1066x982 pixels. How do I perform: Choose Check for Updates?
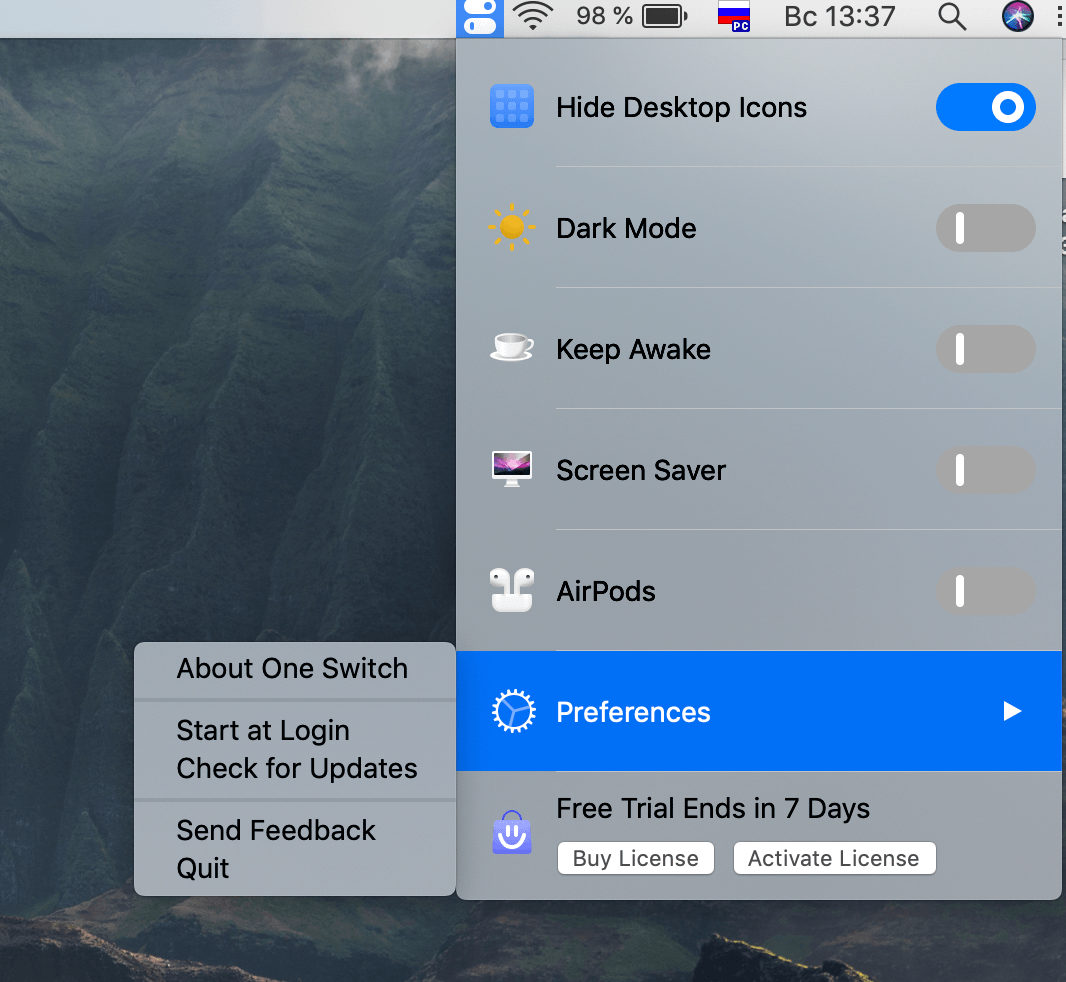(x=295, y=769)
